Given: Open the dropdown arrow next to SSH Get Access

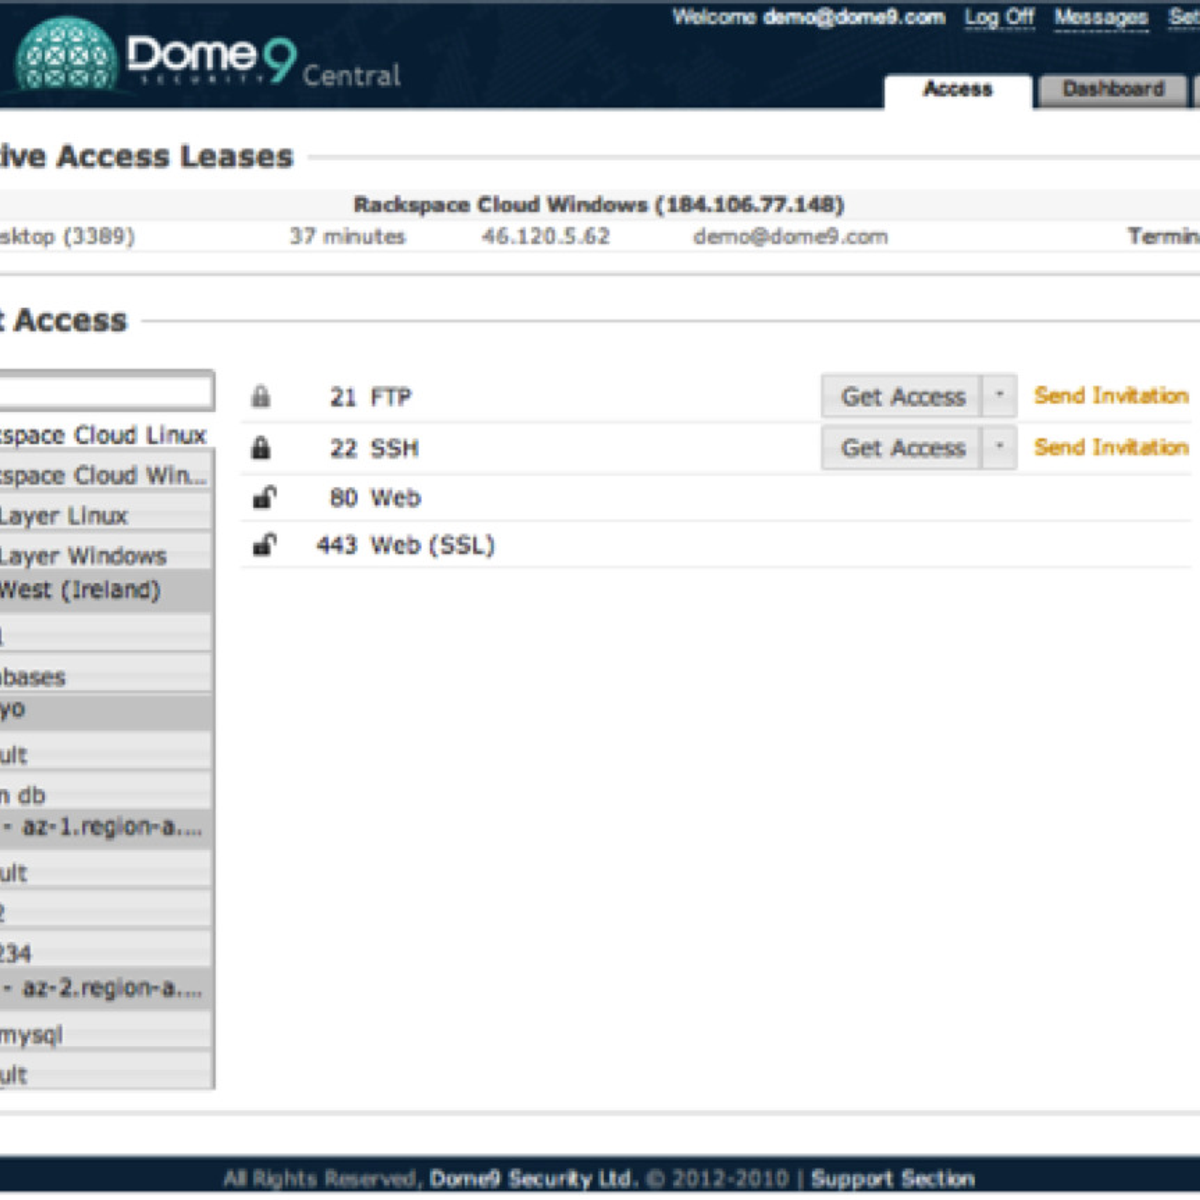Looking at the screenshot, I should 999,447.
